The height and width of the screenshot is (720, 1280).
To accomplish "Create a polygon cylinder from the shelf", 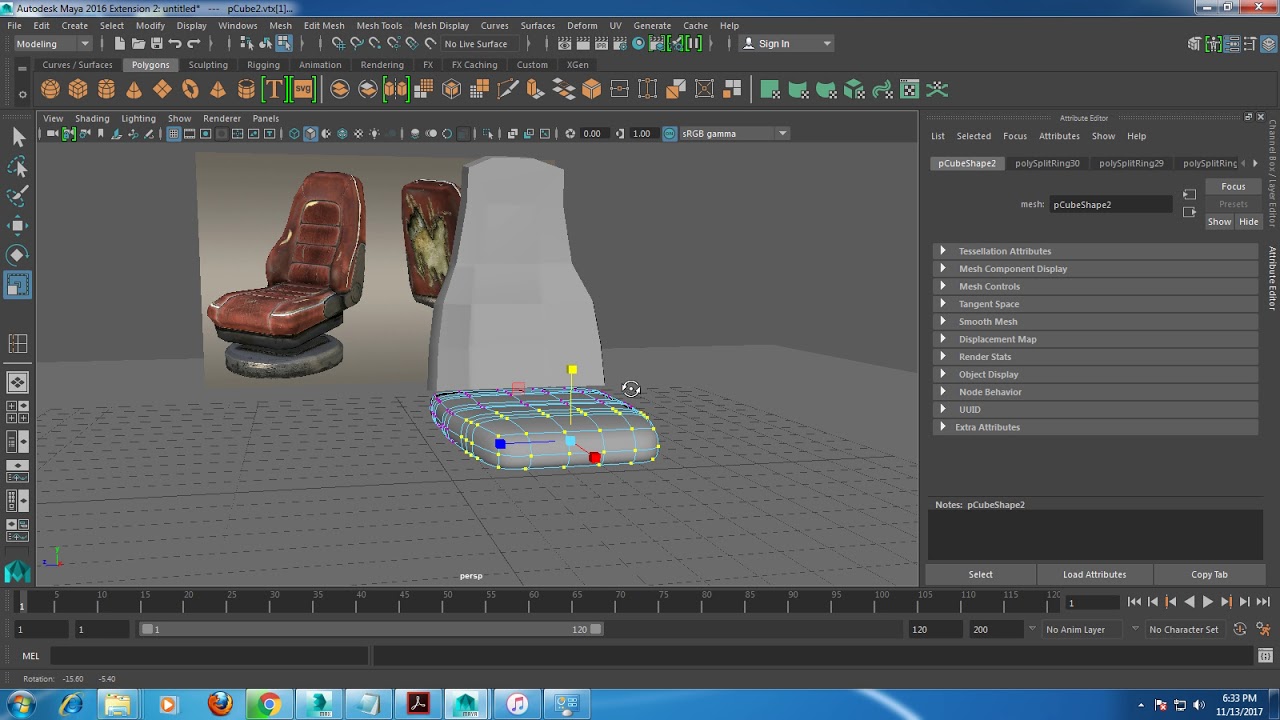I will pos(106,89).
